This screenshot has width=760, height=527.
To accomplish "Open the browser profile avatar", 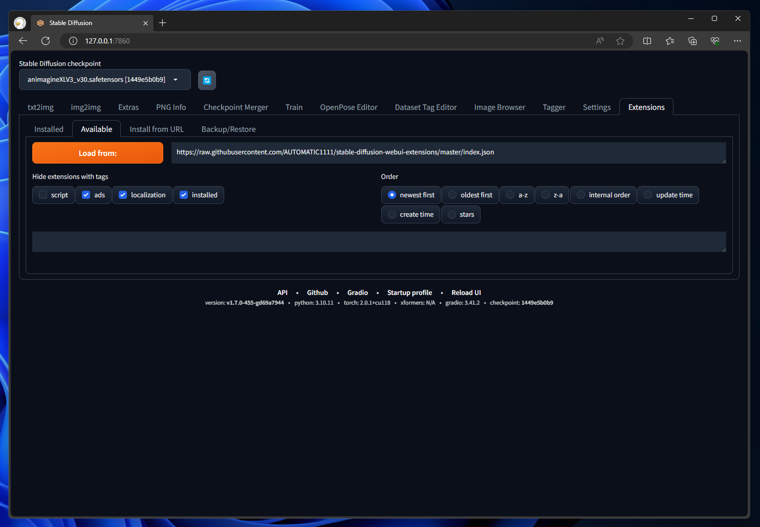I will tap(20, 23).
